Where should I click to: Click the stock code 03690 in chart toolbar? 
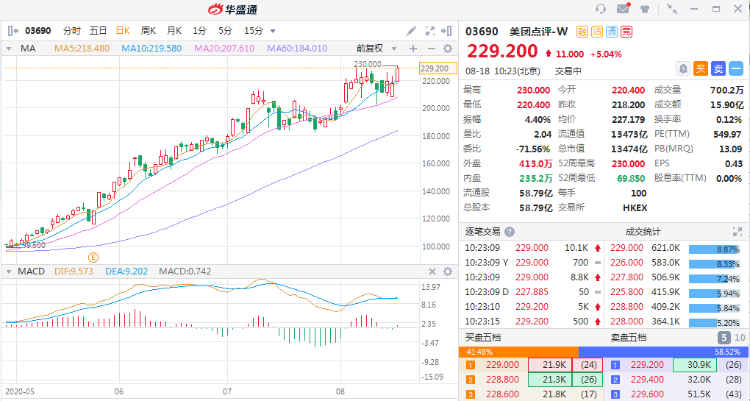tap(38, 31)
